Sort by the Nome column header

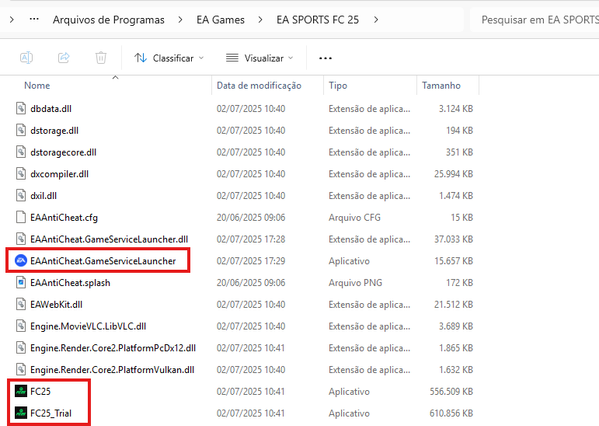(x=37, y=86)
